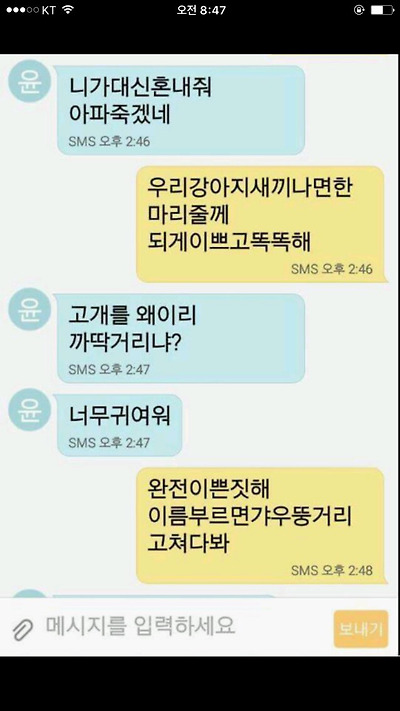Tap the rotation lock status icon
400x711 pixels.
[359, 10]
